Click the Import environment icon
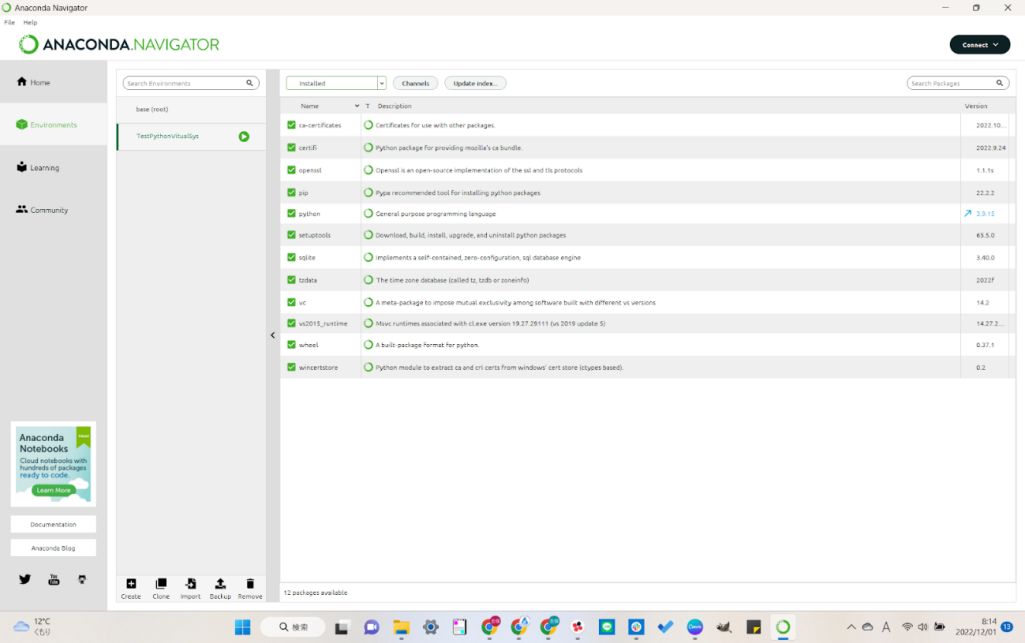Viewport: 1025px width, 643px height. 190,584
